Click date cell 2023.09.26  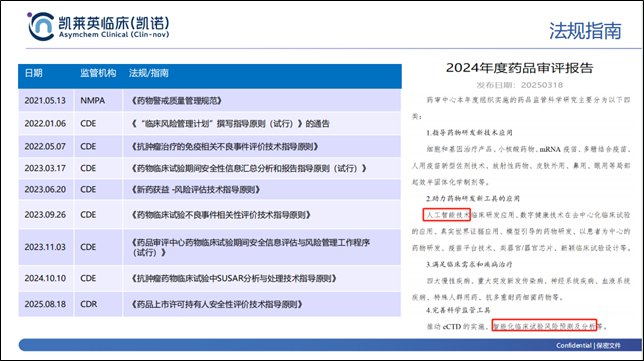pos(45,215)
